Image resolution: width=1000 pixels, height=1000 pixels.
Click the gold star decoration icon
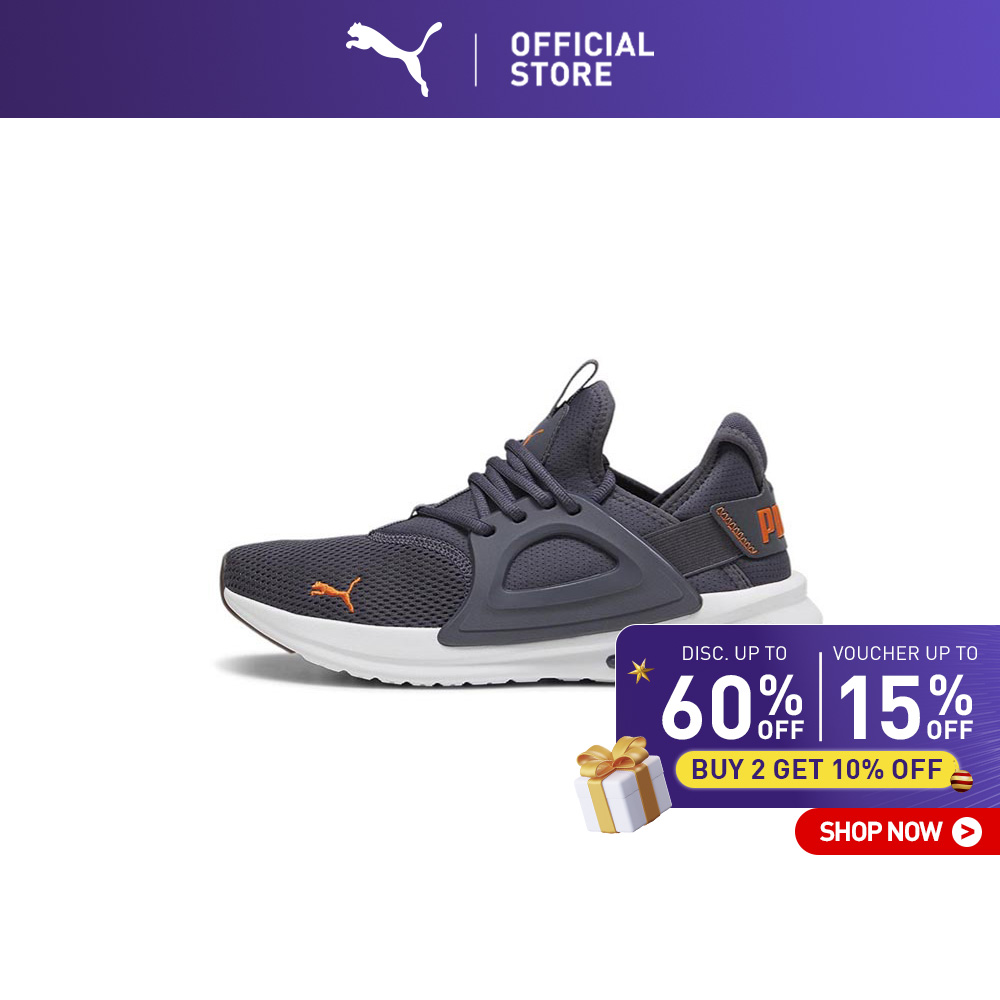640,671
